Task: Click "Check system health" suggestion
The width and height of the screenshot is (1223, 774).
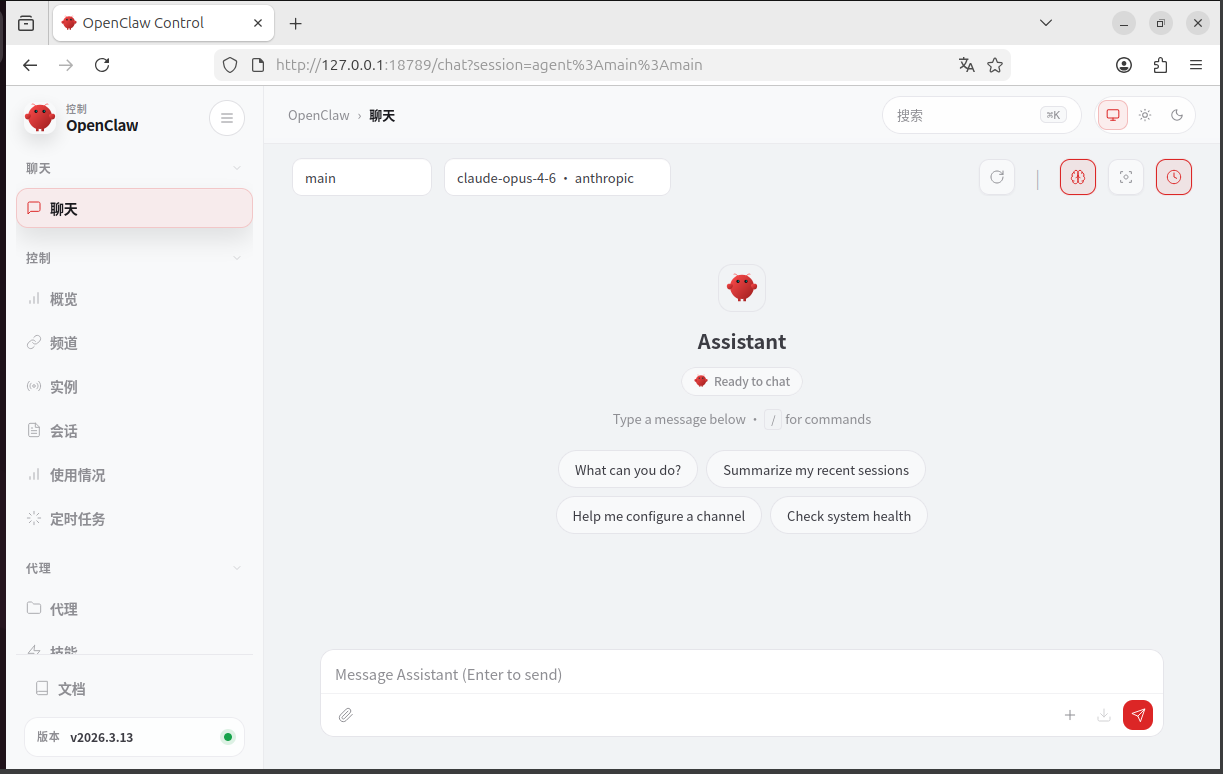Action: 848,516
